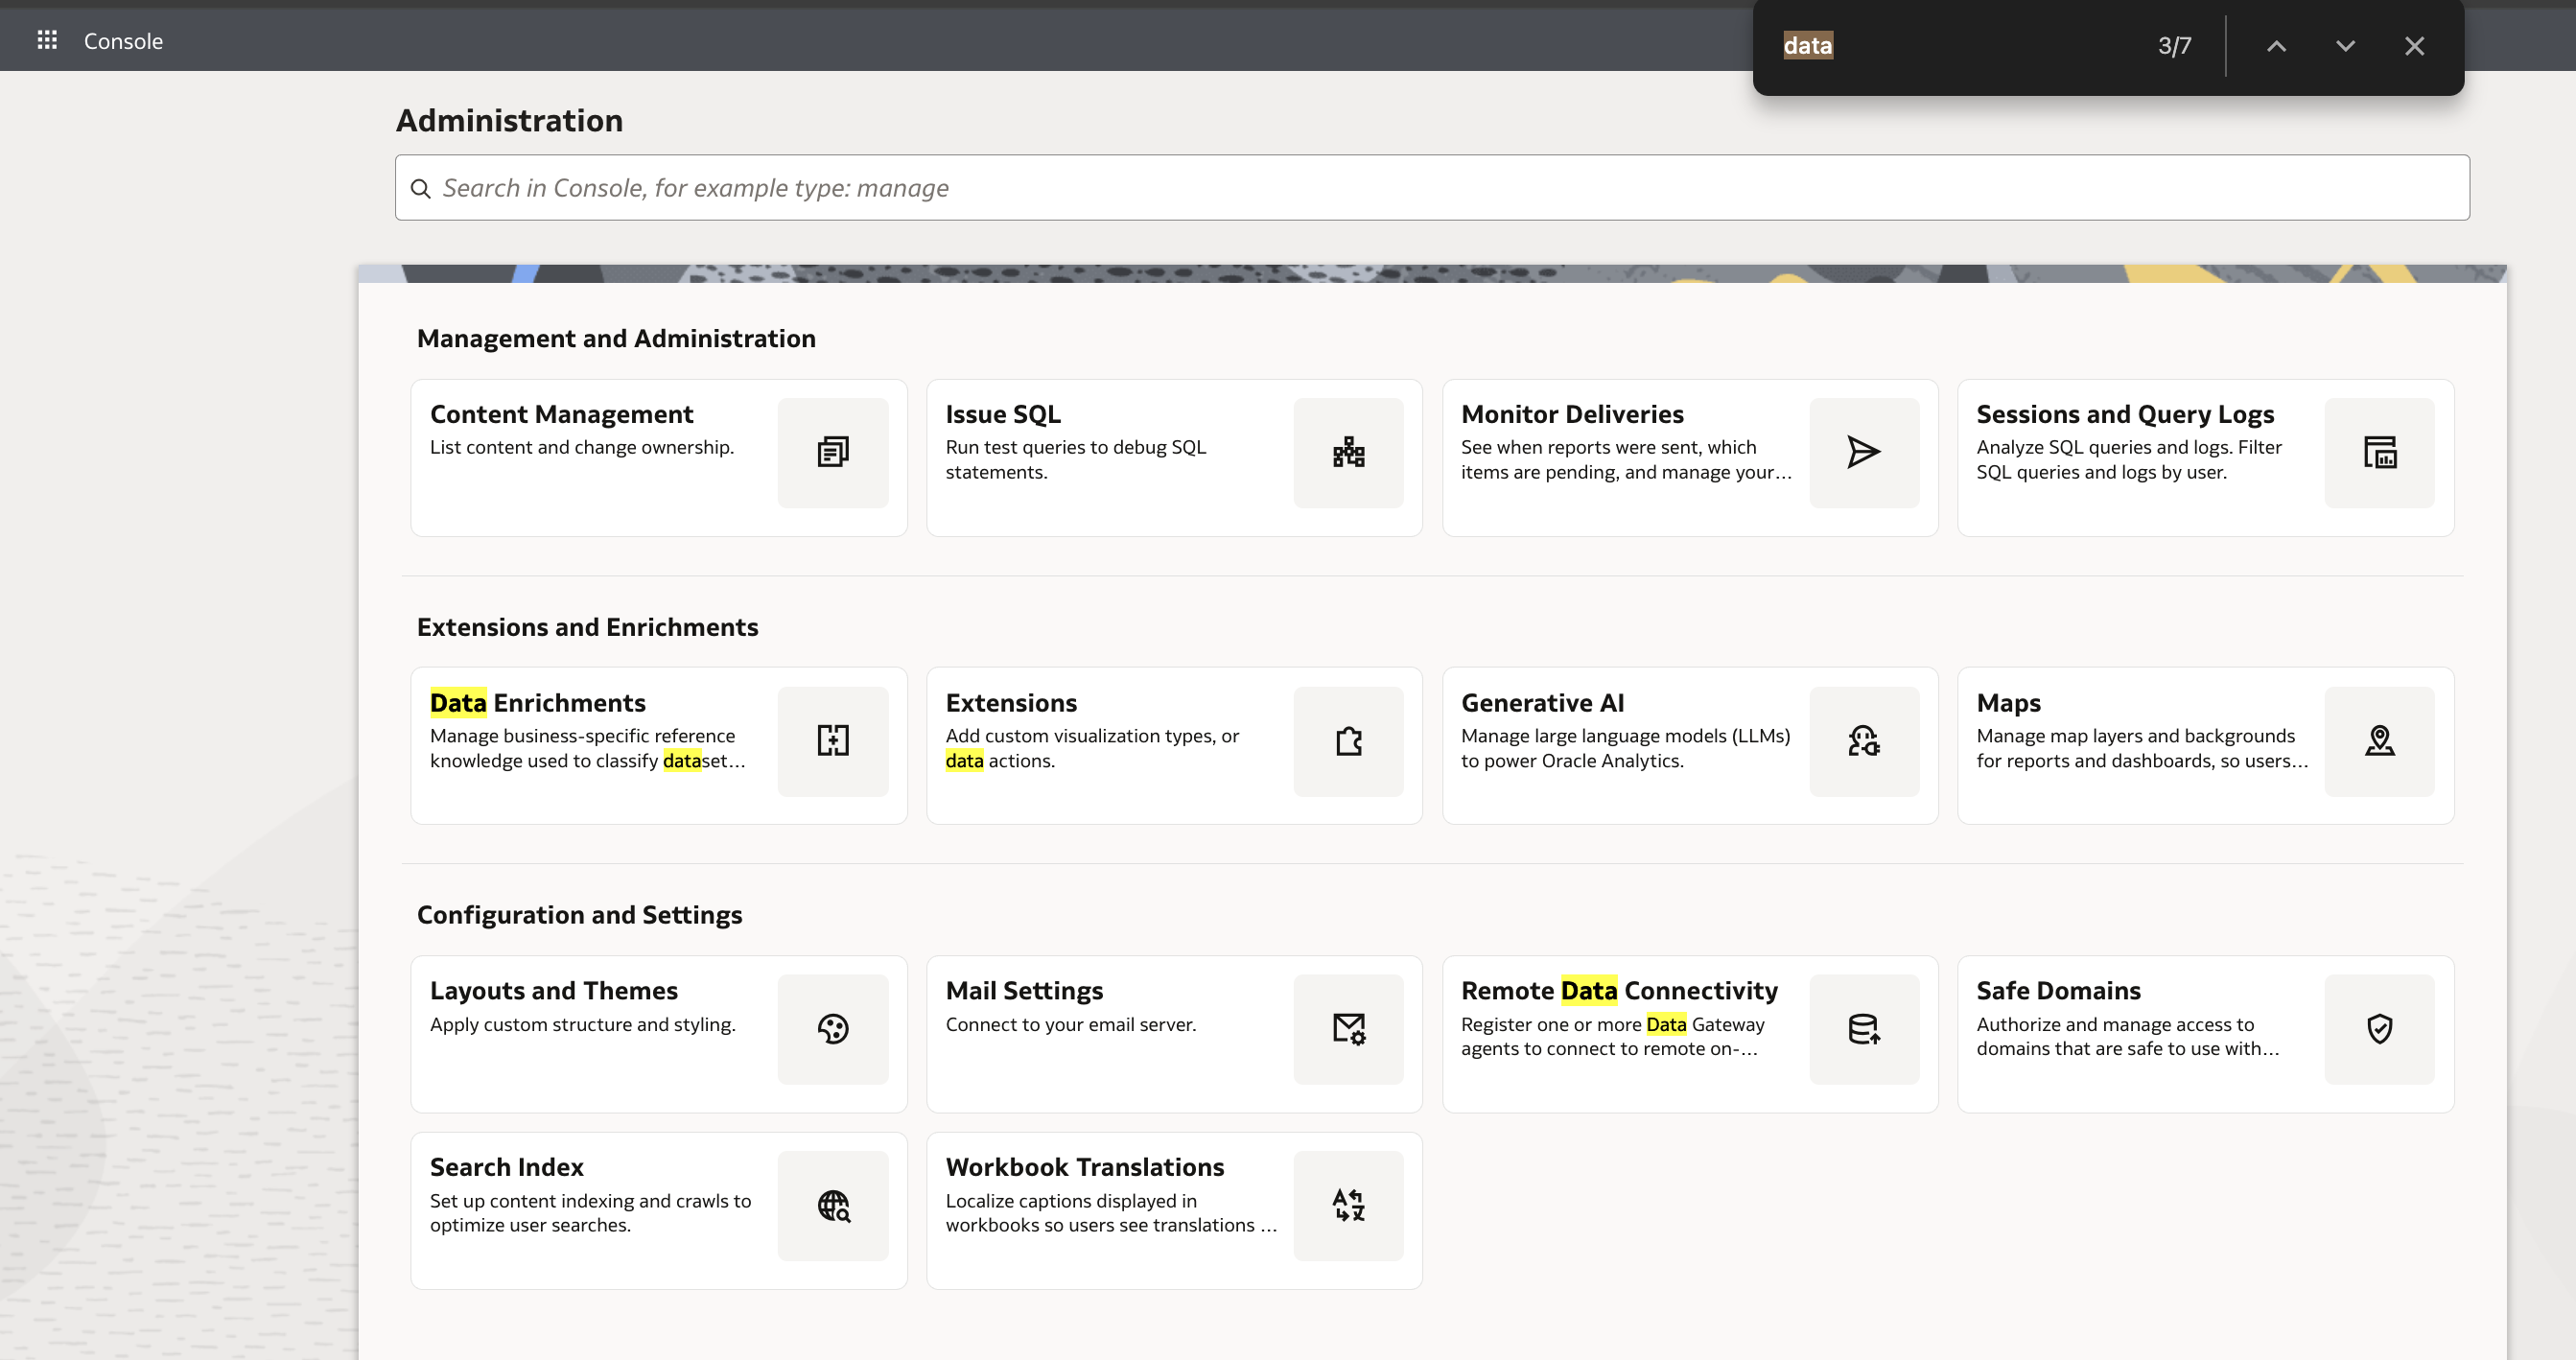Image resolution: width=2576 pixels, height=1360 pixels.
Task: Click the Issue SQL tile icon
Action: tap(1348, 452)
